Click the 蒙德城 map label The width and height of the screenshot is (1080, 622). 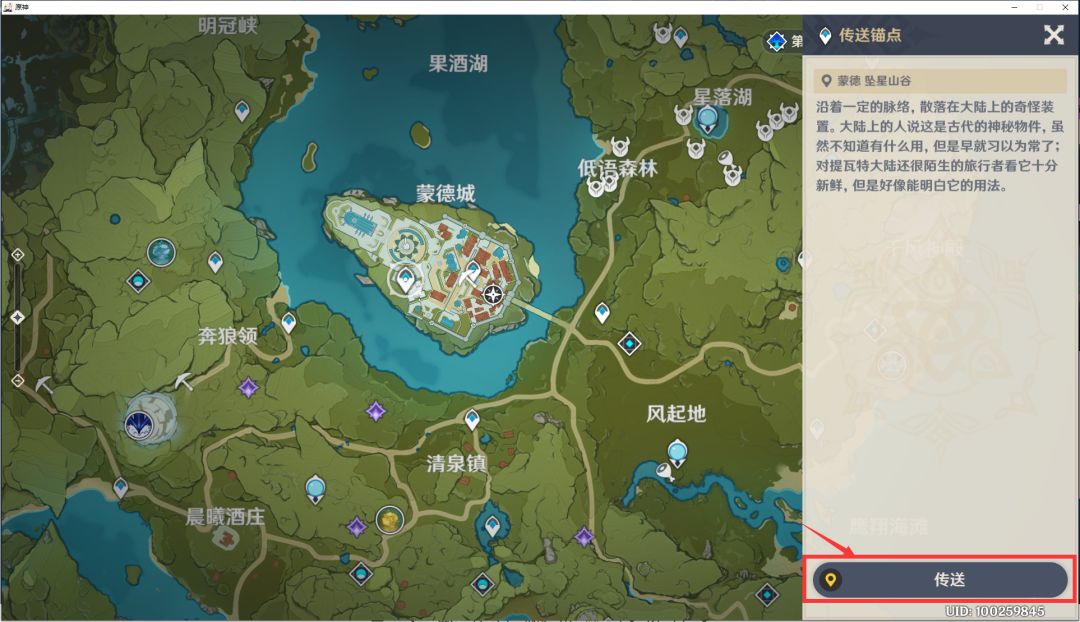point(446,193)
